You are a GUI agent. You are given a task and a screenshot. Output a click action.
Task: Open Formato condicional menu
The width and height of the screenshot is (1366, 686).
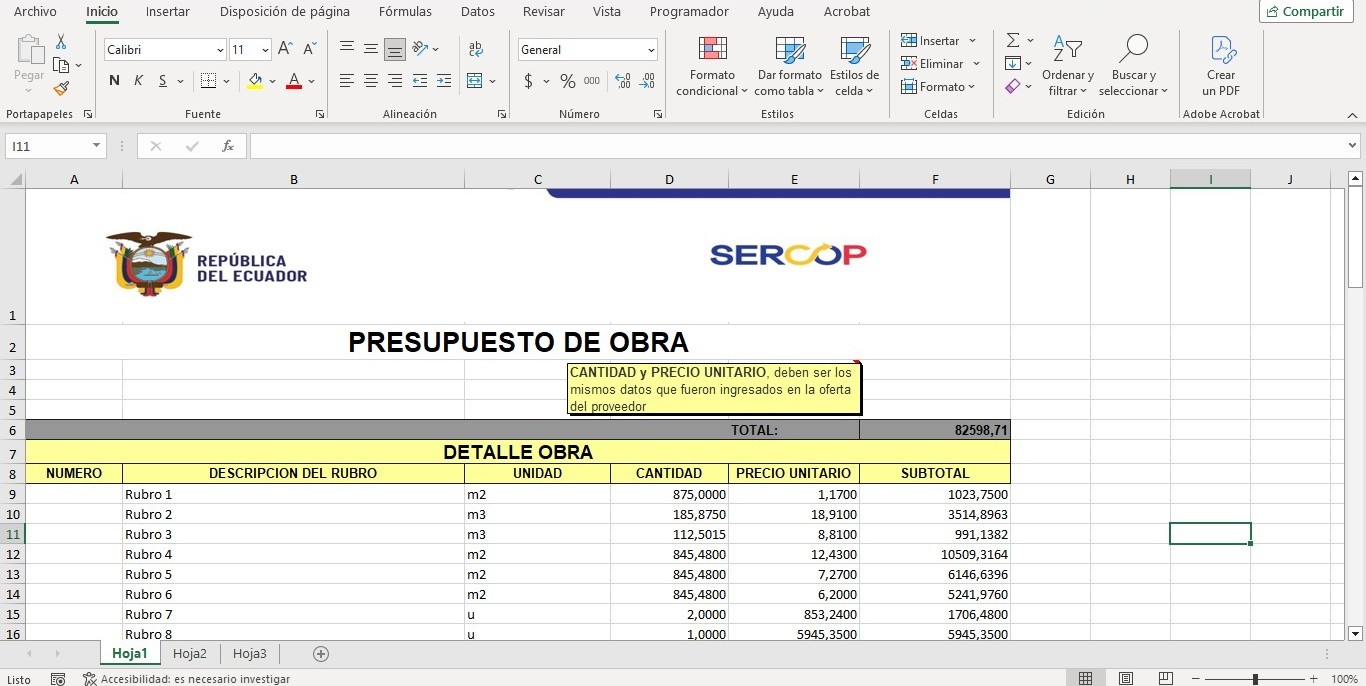pyautogui.click(x=712, y=66)
